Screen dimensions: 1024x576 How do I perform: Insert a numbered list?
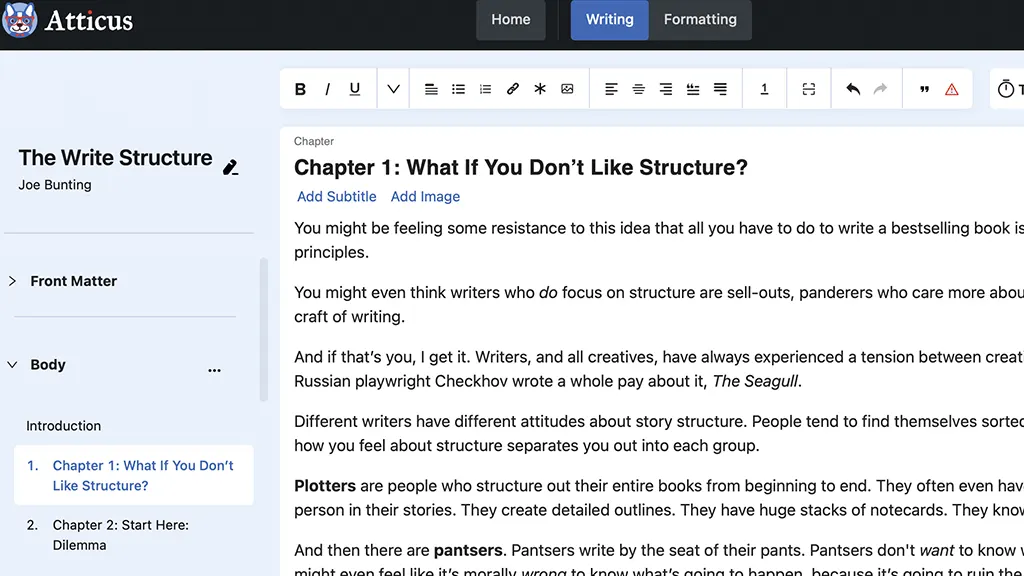click(x=485, y=89)
